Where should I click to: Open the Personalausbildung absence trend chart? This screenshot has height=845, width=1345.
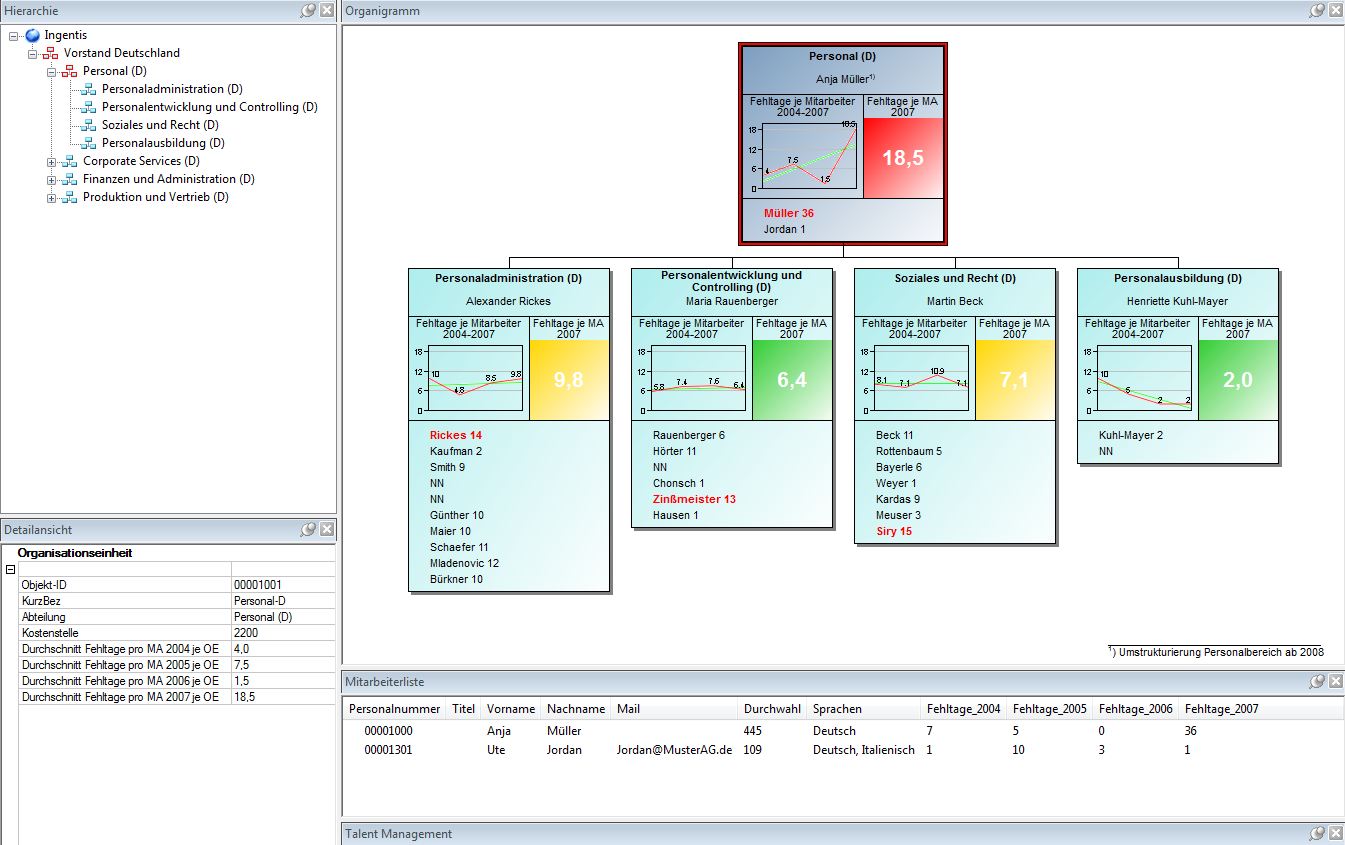(x=1138, y=378)
